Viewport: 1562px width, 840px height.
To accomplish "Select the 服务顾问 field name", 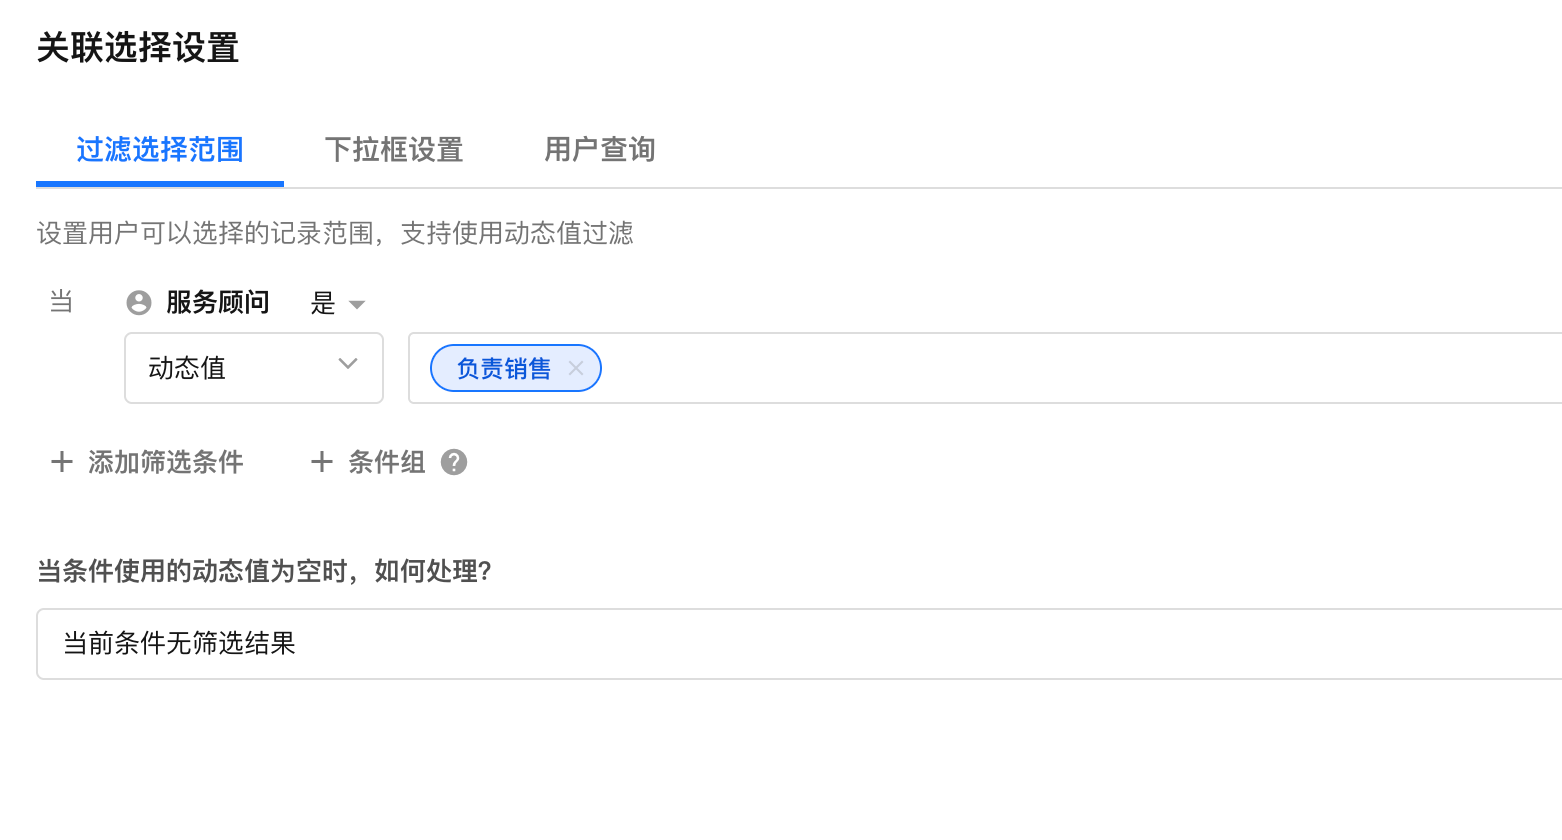I will 218,302.
